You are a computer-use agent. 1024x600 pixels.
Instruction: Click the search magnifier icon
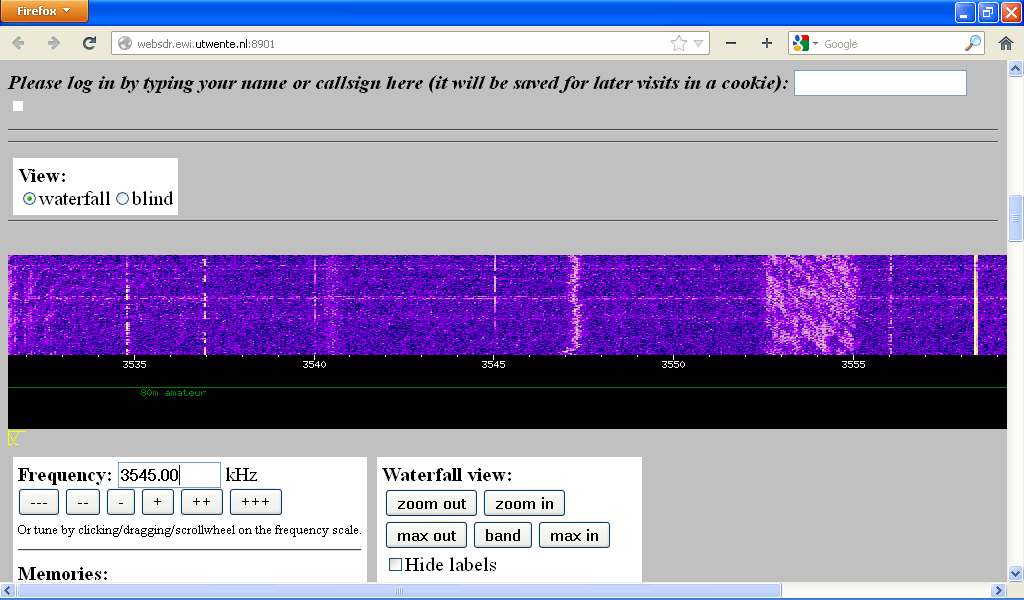point(972,43)
